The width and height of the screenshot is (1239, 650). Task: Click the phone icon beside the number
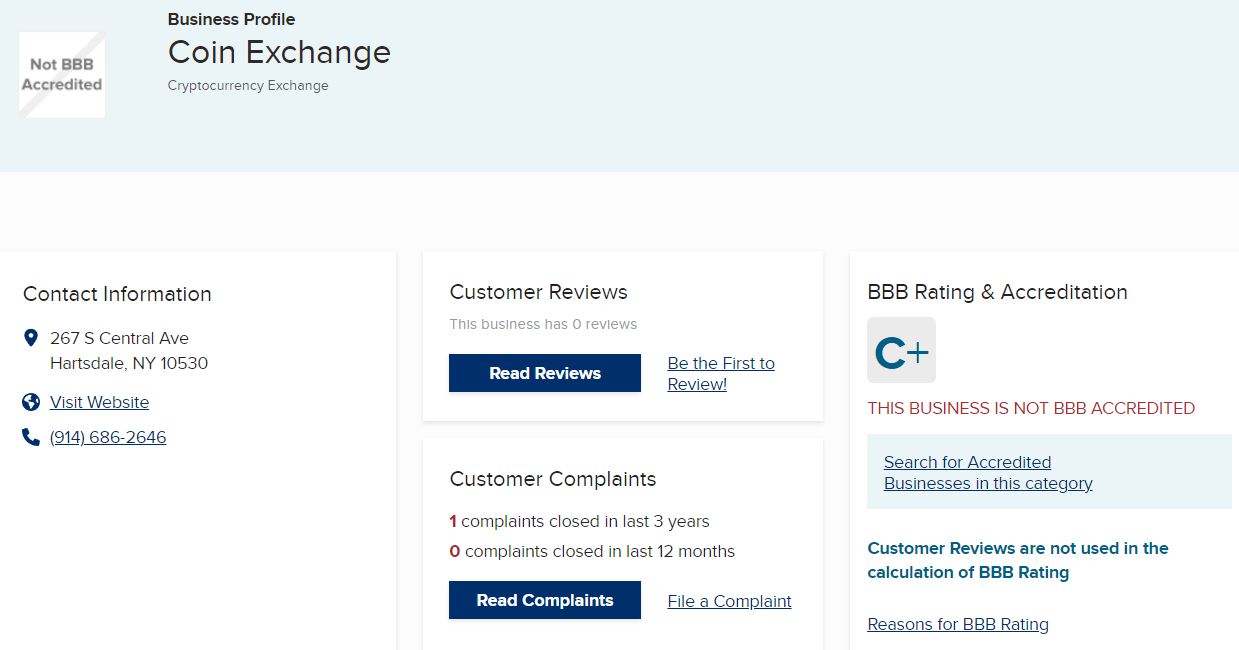coord(31,437)
